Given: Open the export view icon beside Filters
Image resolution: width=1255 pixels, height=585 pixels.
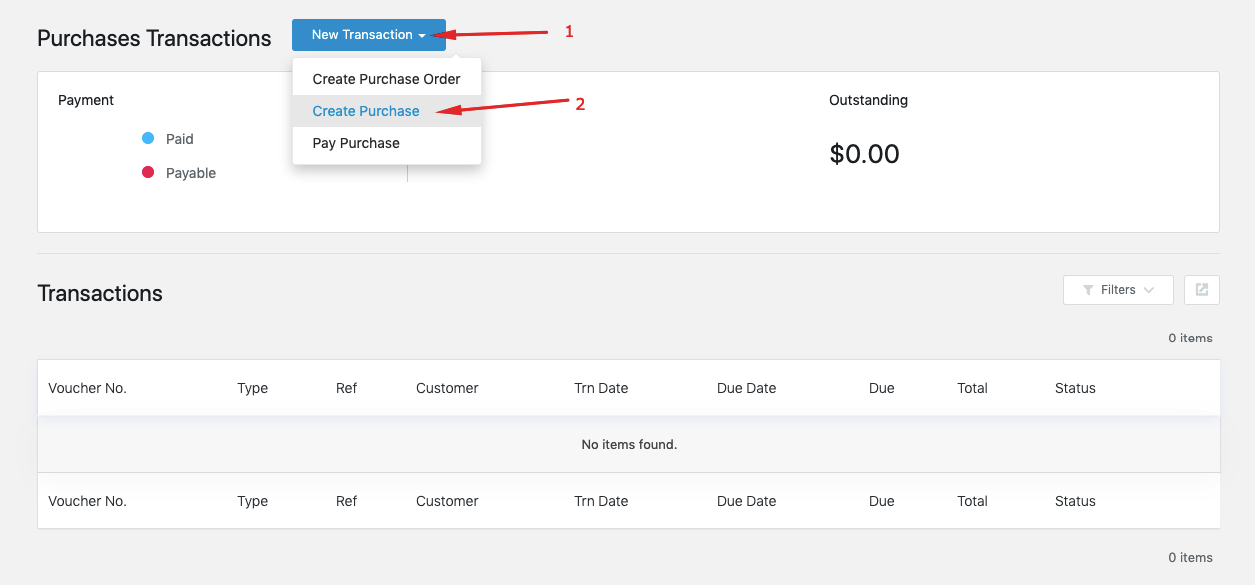Looking at the screenshot, I should (x=1201, y=290).
